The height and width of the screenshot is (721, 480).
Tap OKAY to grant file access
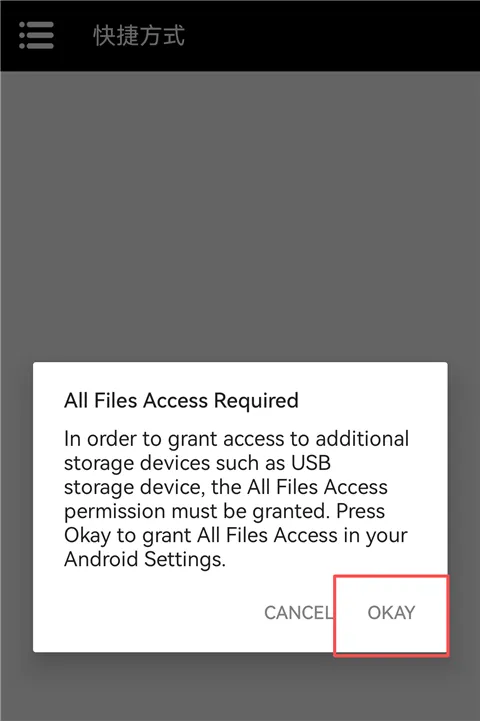[x=391, y=613]
